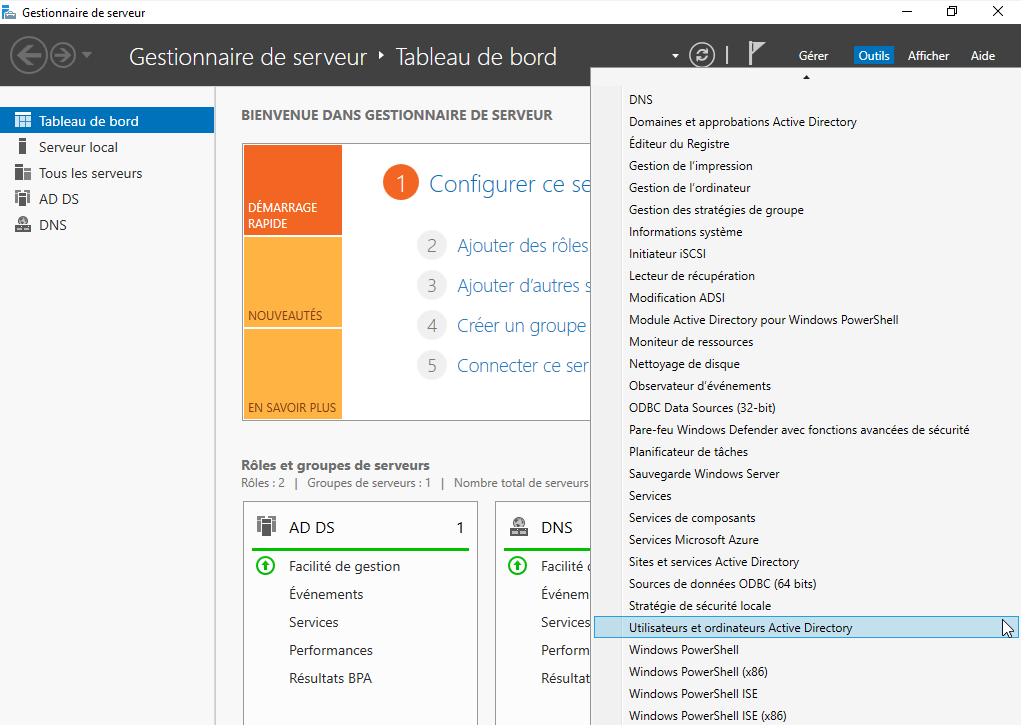
Task: Select the NOUVEAUTÉS tile
Action: click(x=292, y=283)
